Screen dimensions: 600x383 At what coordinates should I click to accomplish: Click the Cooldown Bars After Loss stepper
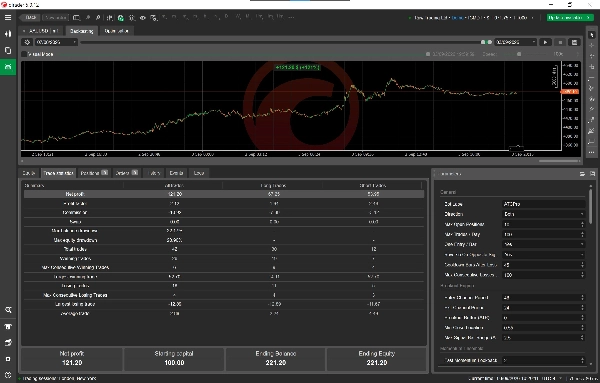[582, 265]
